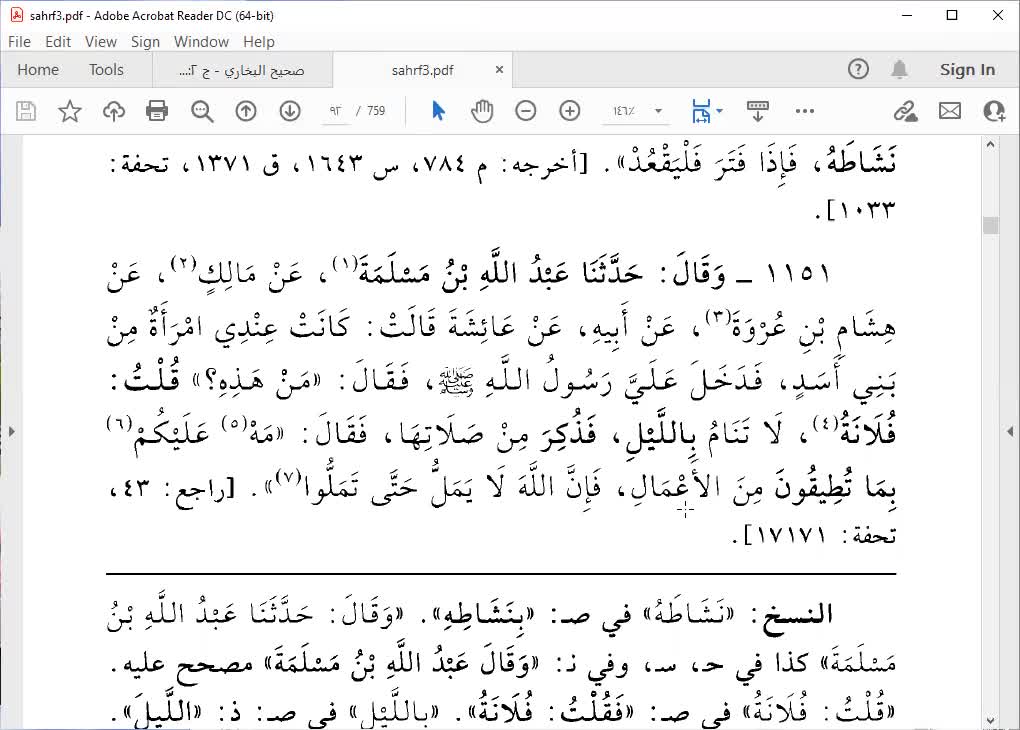Save the file with the floppy disk icon

click(26, 111)
